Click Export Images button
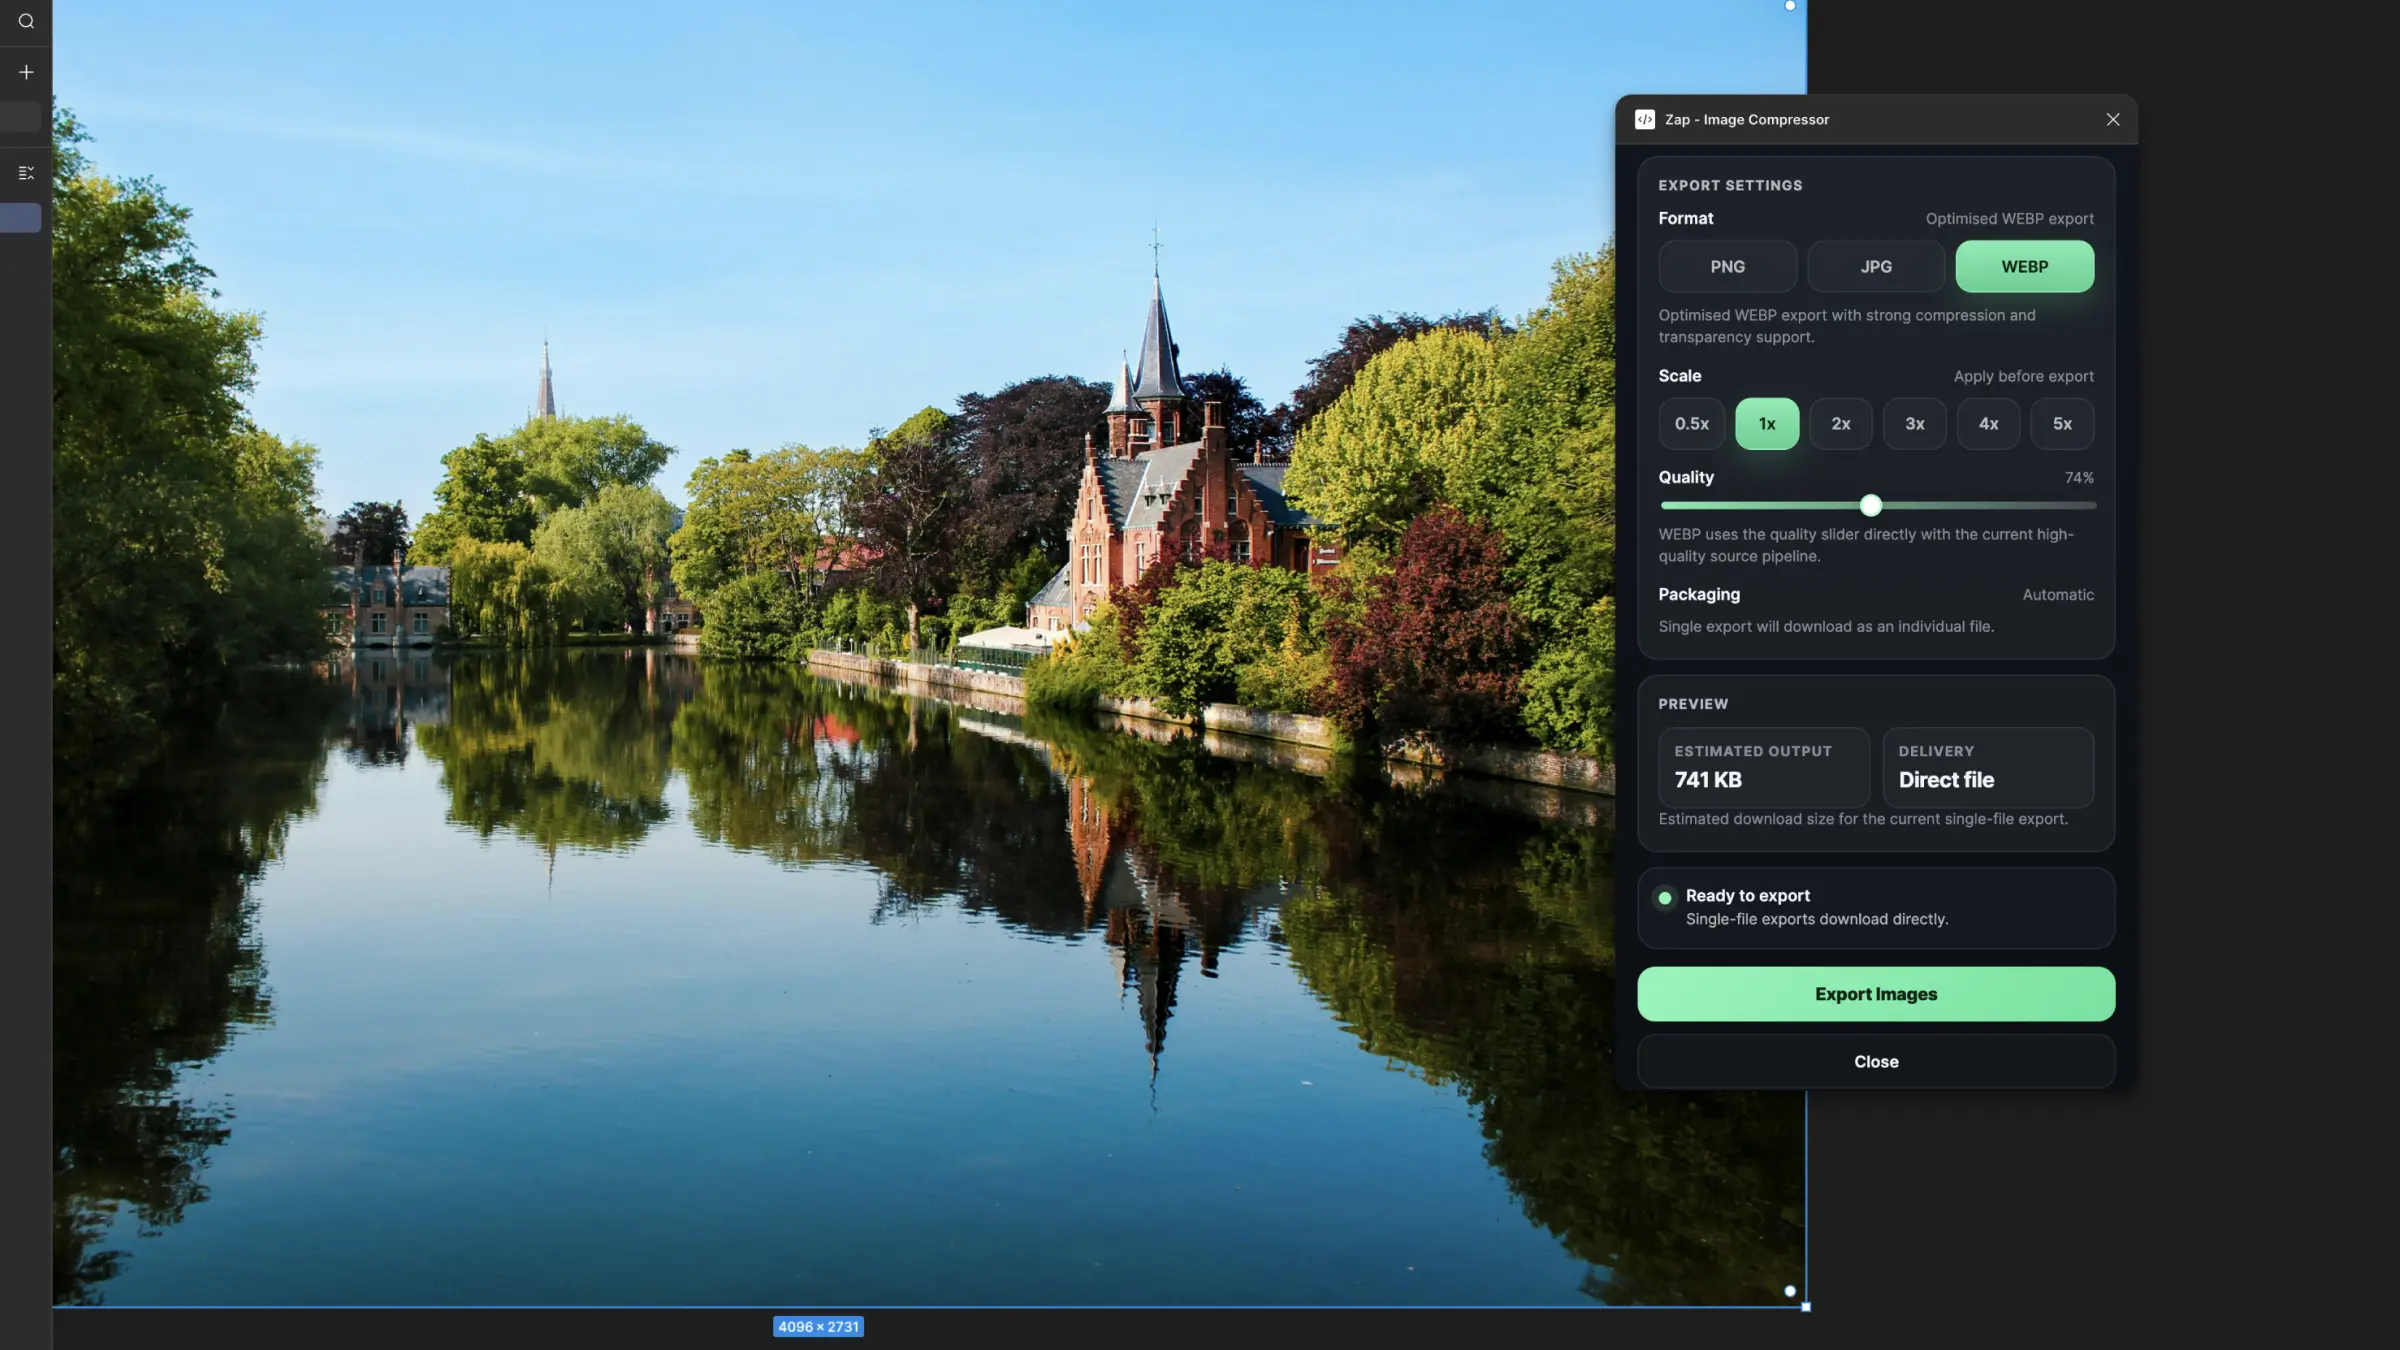2400x1350 pixels. pos(1875,994)
